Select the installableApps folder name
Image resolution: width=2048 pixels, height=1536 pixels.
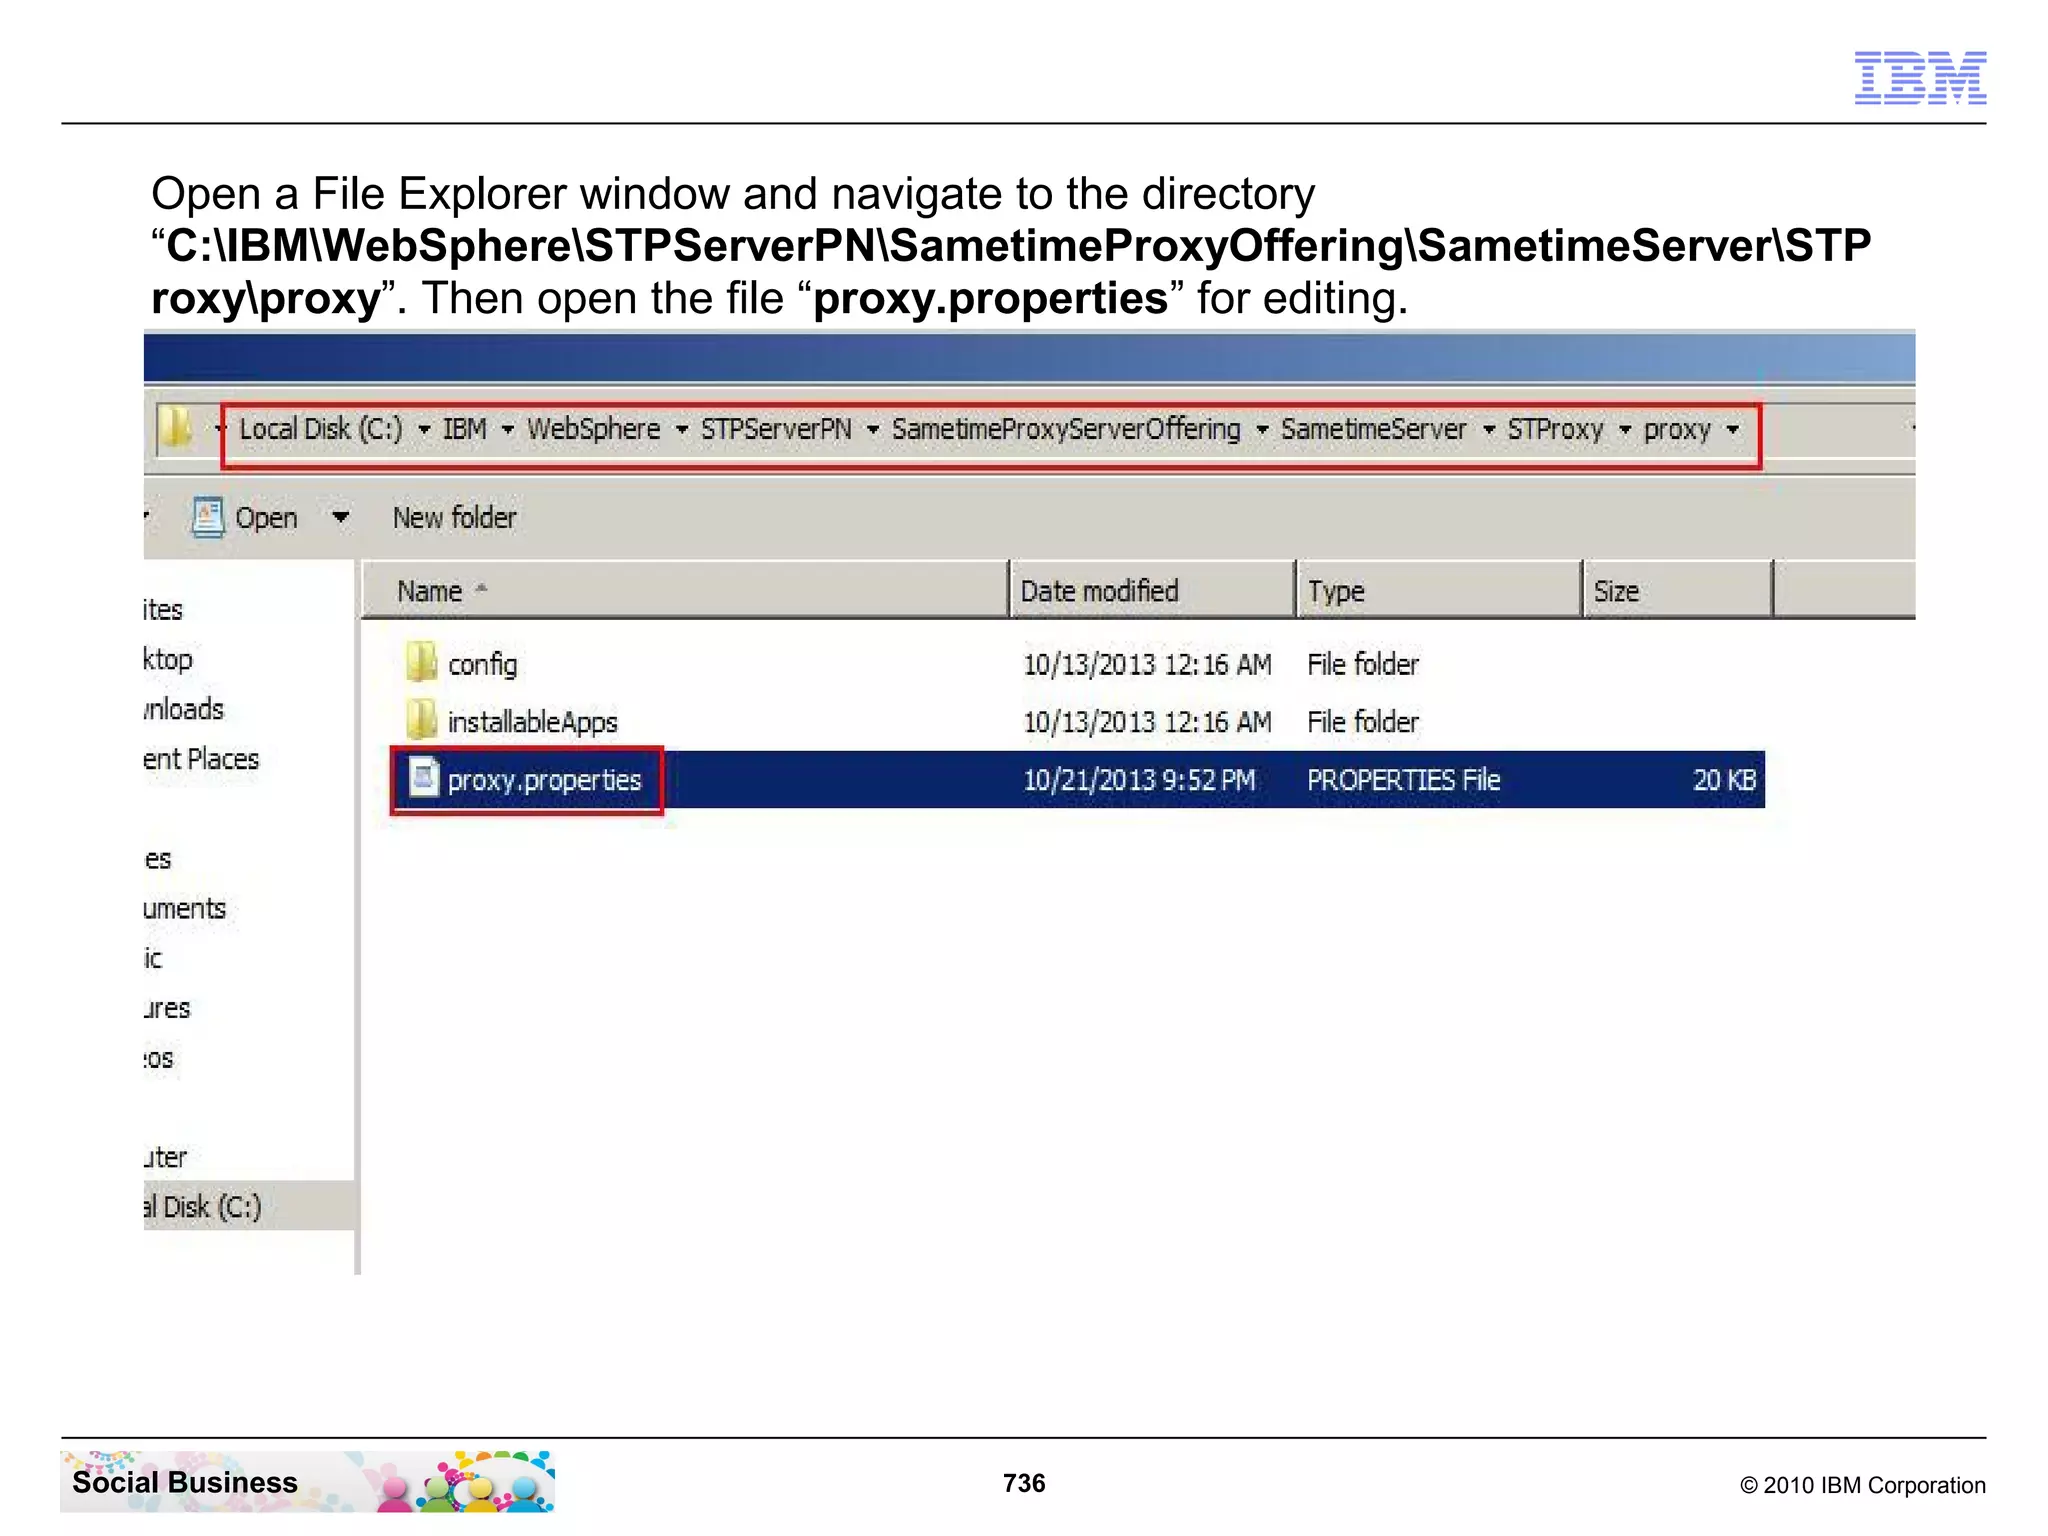tap(533, 722)
